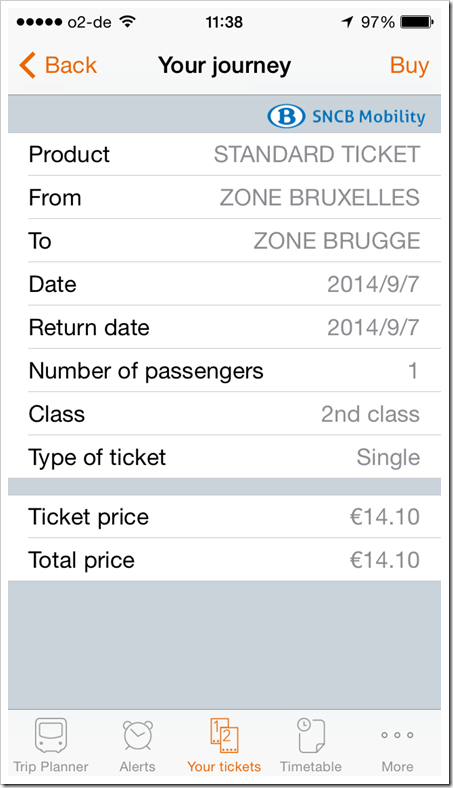Image resolution: width=453 pixels, height=788 pixels.
Task: Switch to the Alerts tab
Action: pos(137,745)
